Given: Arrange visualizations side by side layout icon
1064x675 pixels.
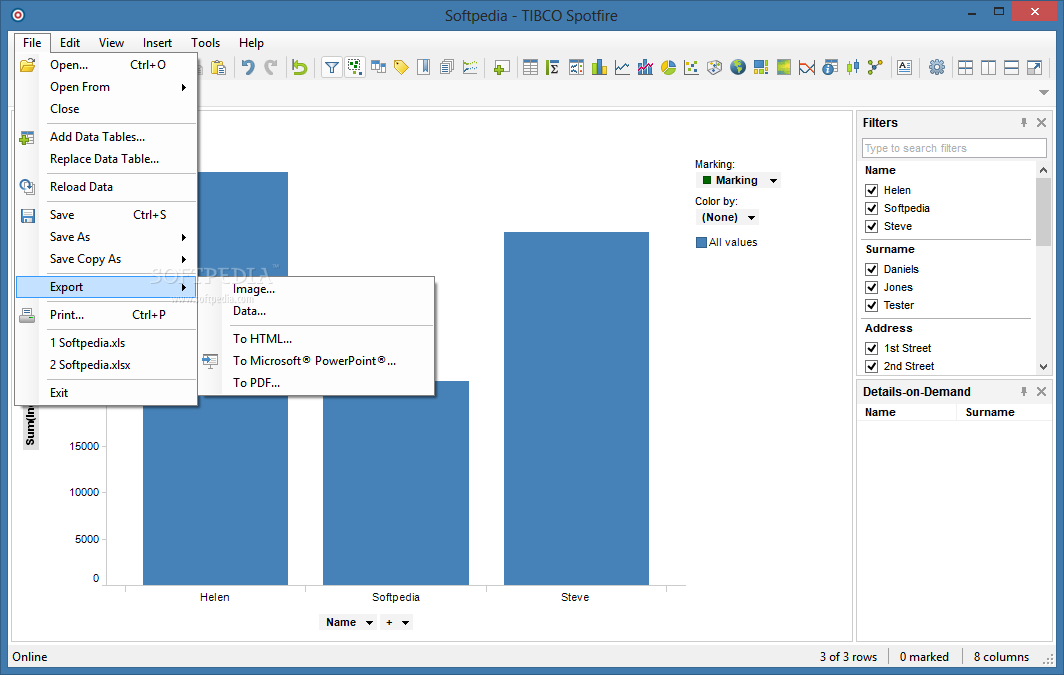Looking at the screenshot, I should (989, 67).
